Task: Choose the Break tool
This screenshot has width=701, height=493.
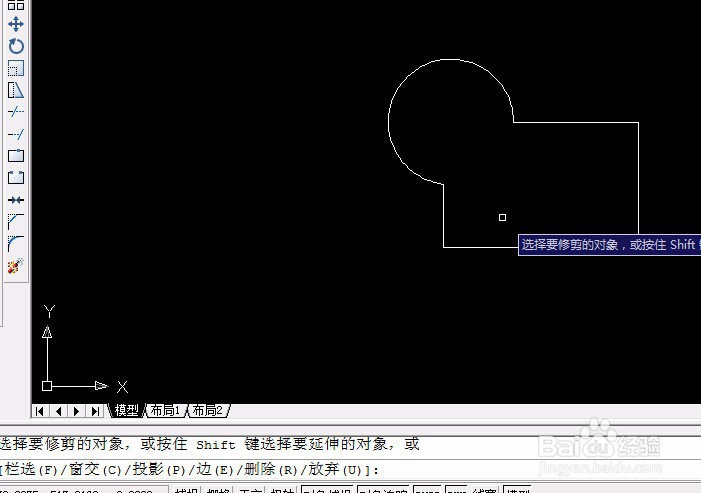Action: pos(16,177)
